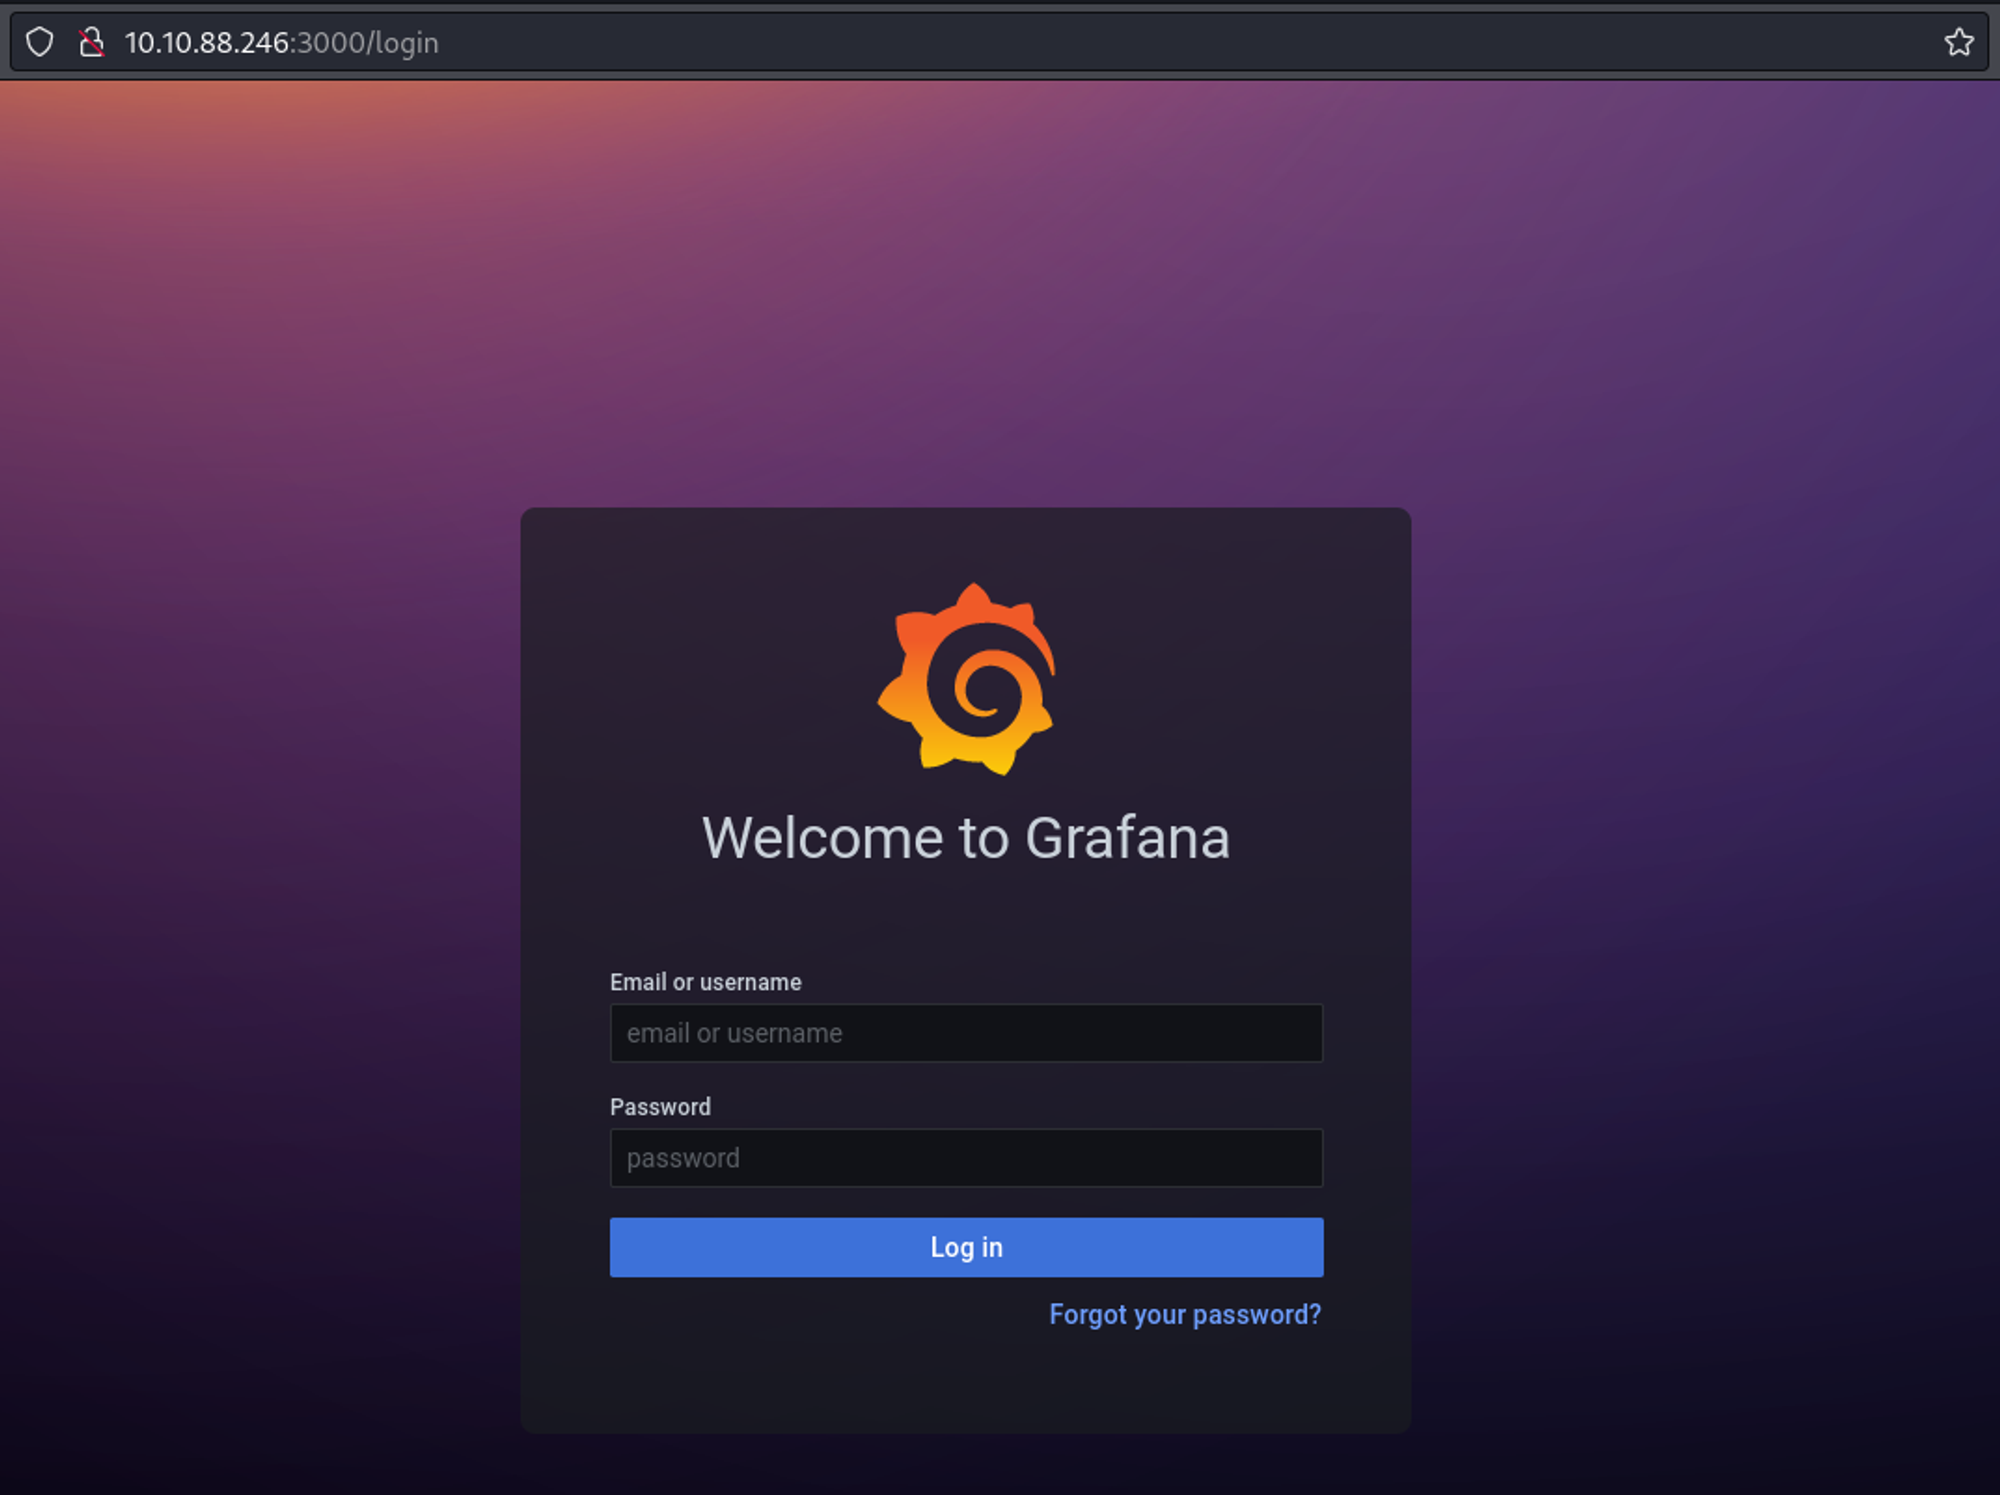Image resolution: width=2000 pixels, height=1495 pixels.
Task: Click the 'Password' field label
Action: tap(660, 1107)
